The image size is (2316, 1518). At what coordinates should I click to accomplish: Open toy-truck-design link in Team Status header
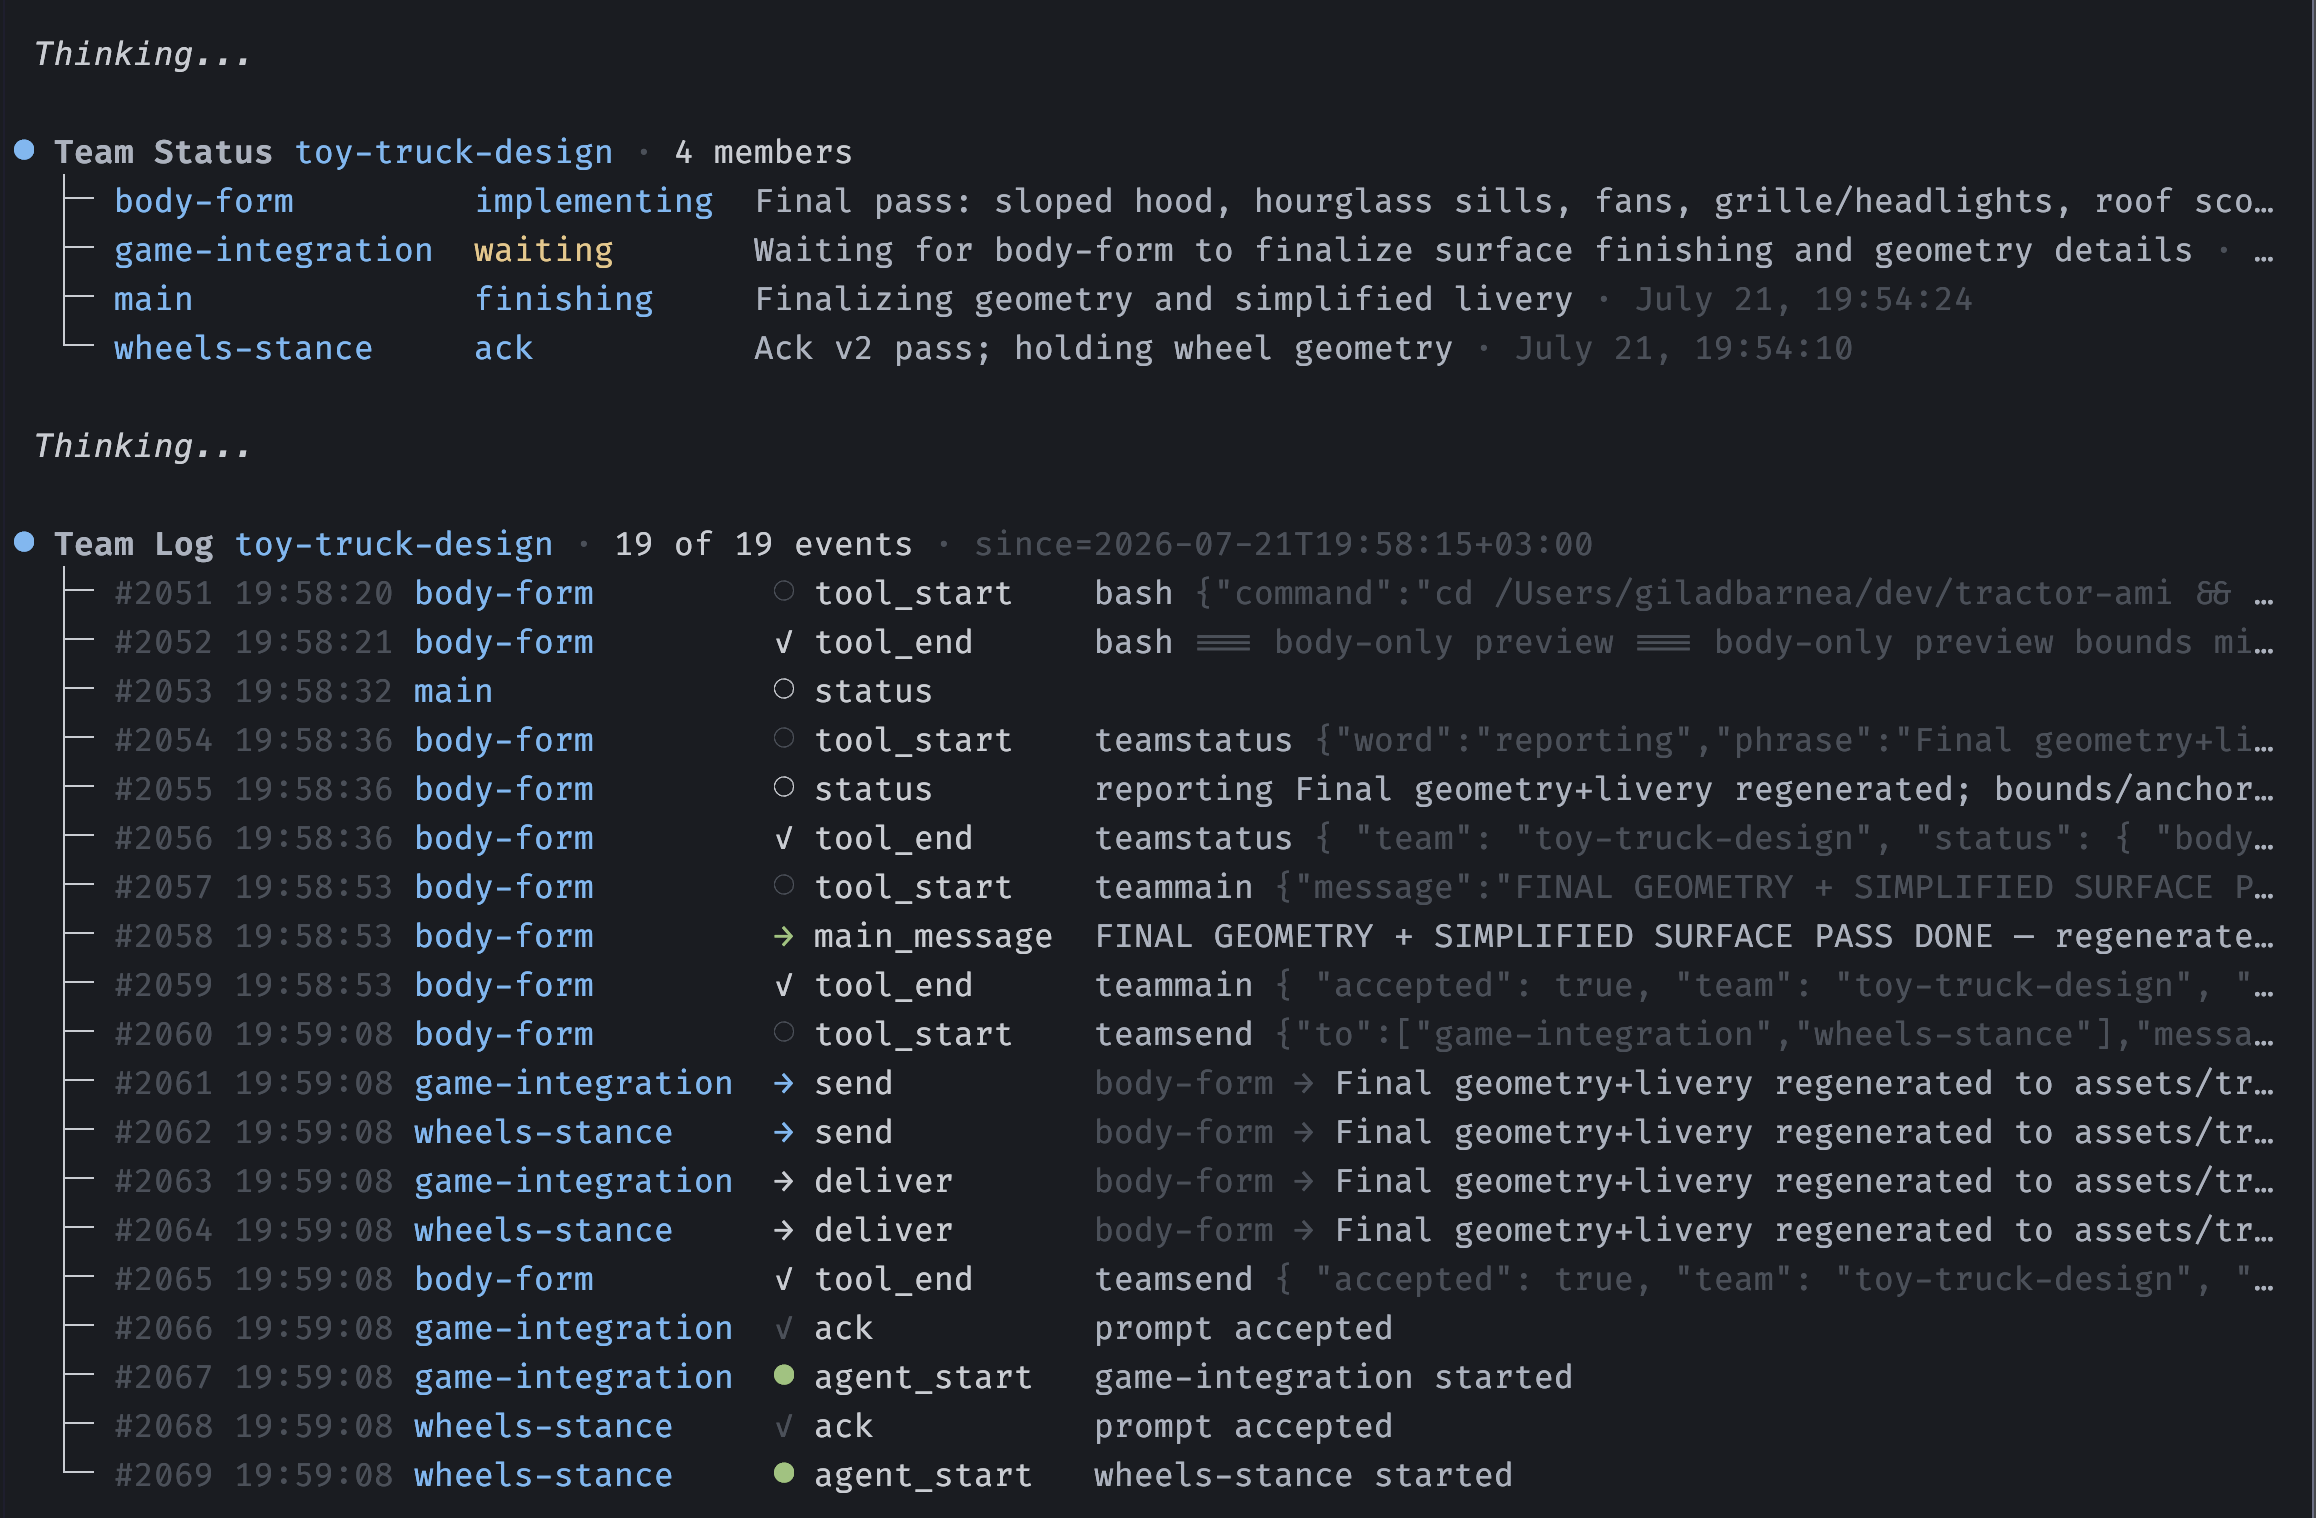(x=454, y=152)
